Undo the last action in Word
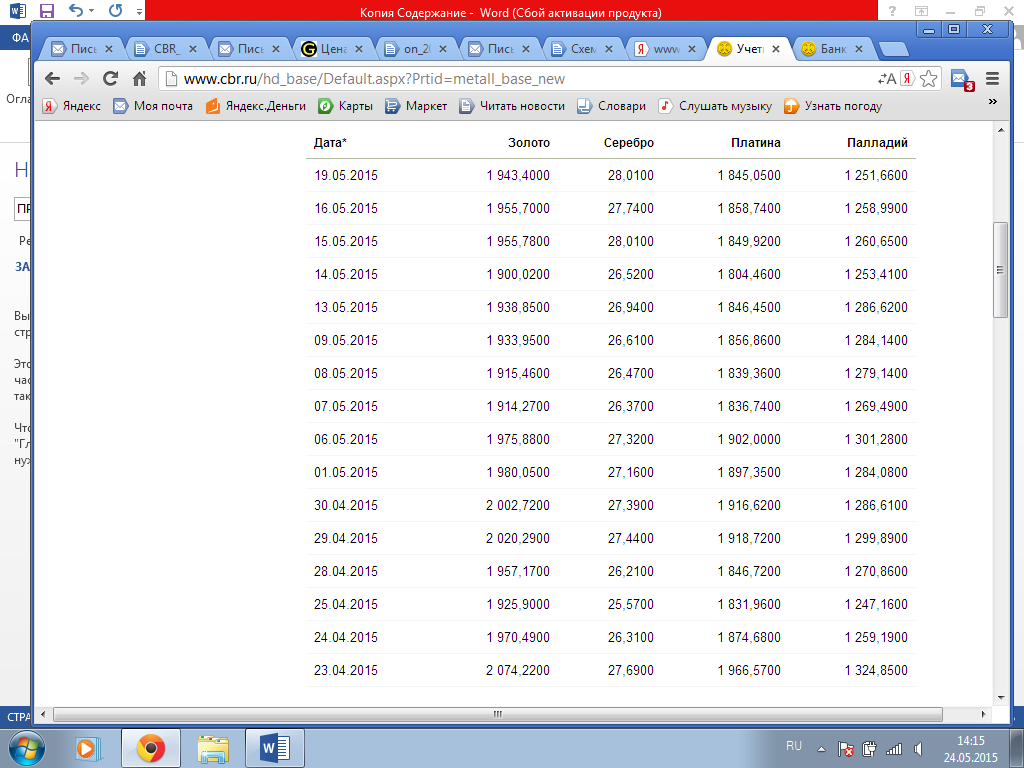This screenshot has width=1024, height=768. point(76,11)
